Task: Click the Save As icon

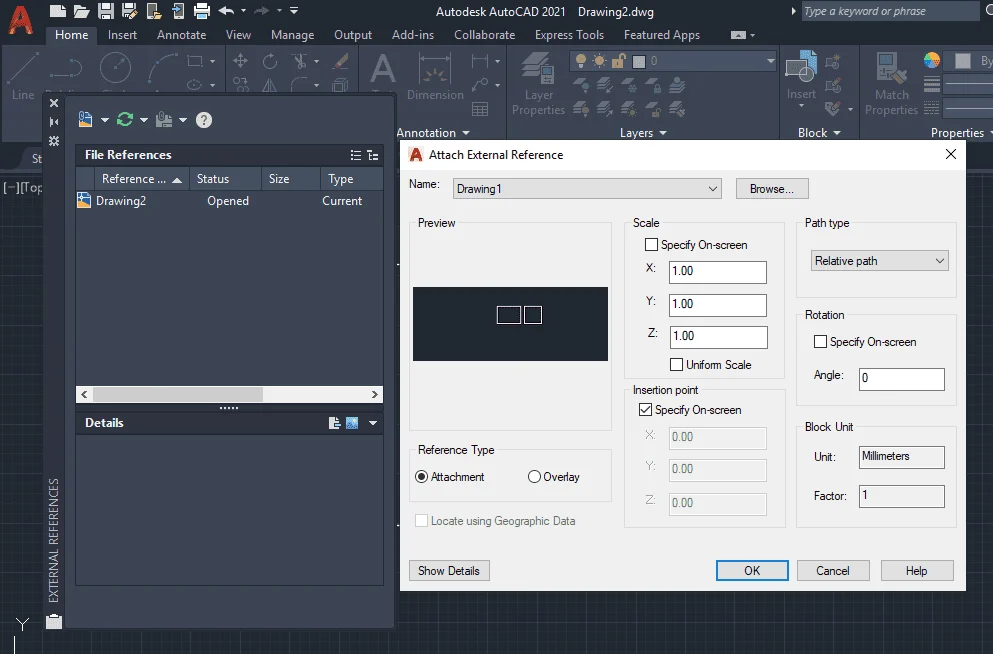Action: 130,11
